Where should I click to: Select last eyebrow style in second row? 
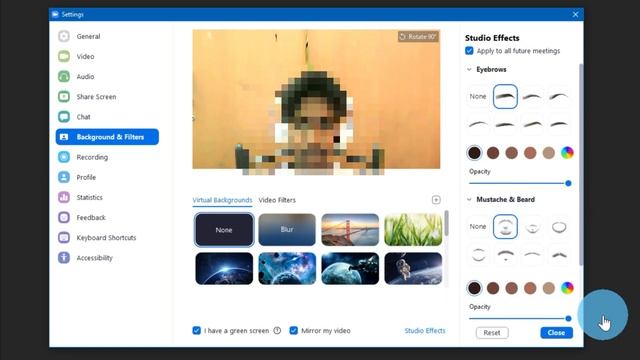coord(559,124)
